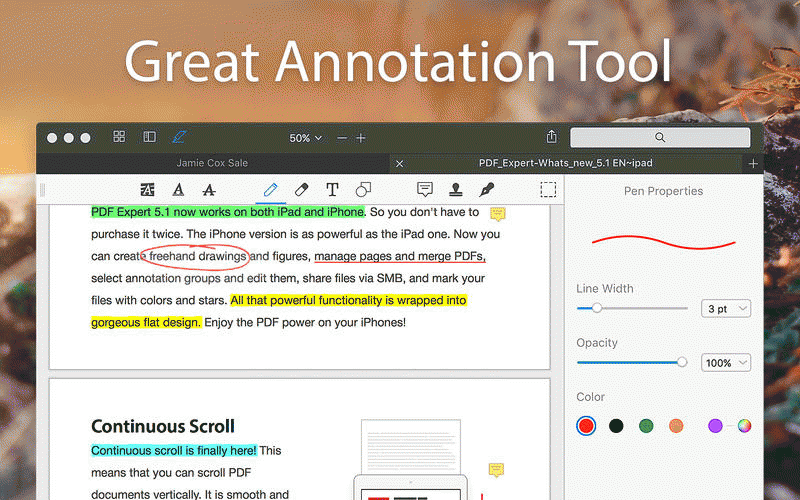Select the Pen drawing tool

270,190
